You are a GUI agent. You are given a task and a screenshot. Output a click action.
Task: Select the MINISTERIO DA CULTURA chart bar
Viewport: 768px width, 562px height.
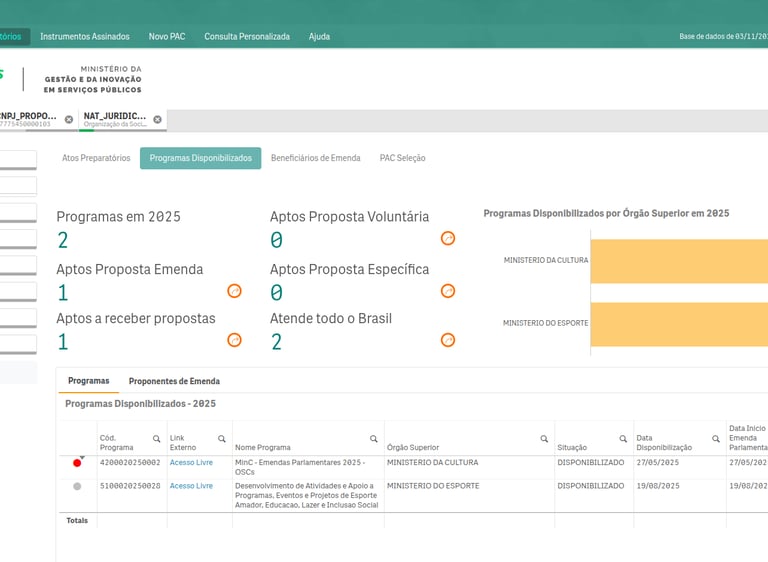tap(679, 261)
